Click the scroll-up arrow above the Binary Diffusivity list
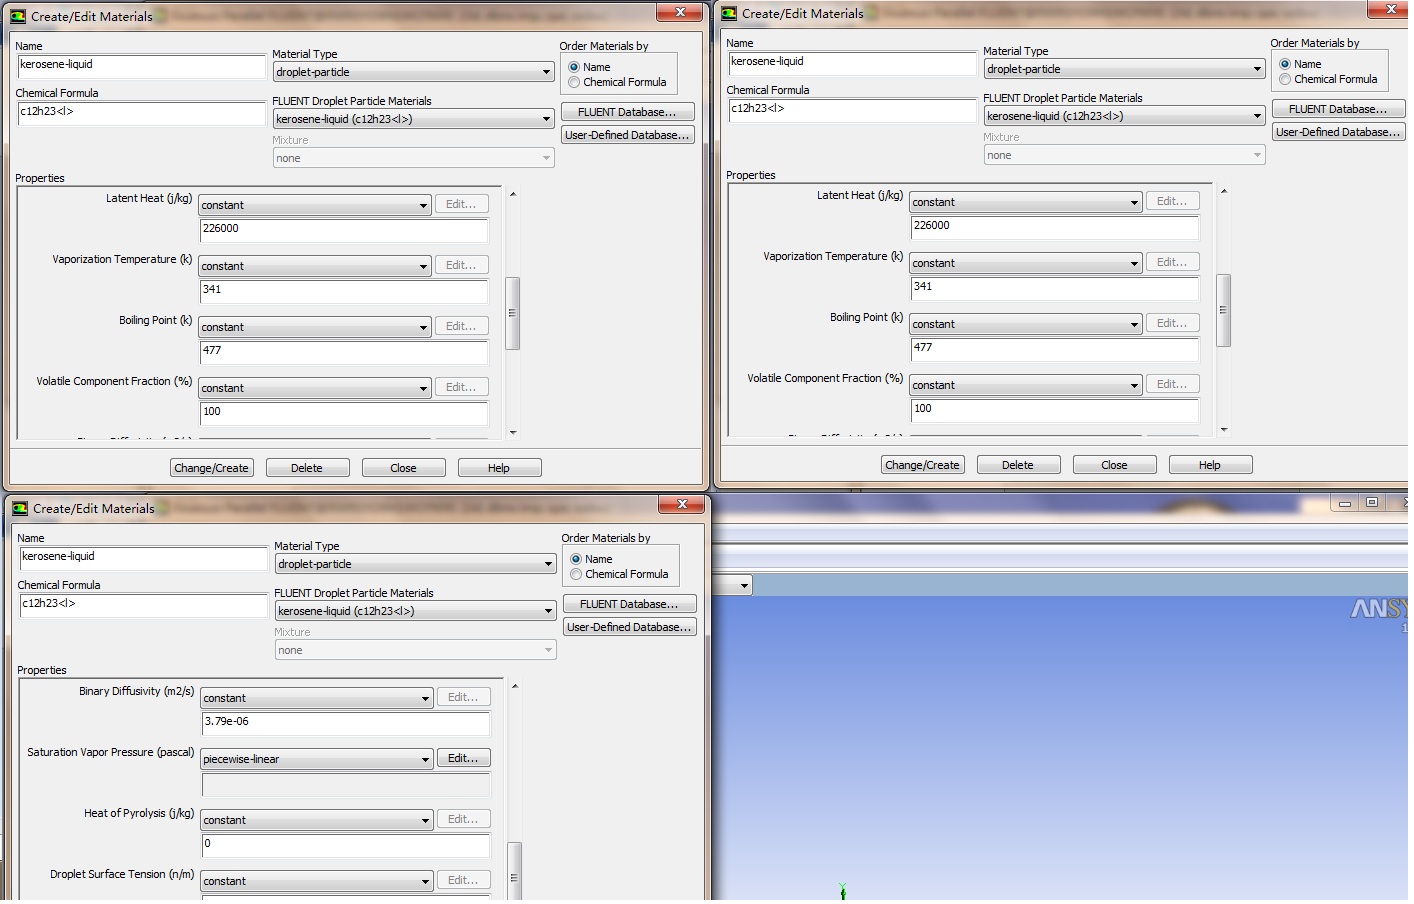1414x904 pixels. pos(515,686)
